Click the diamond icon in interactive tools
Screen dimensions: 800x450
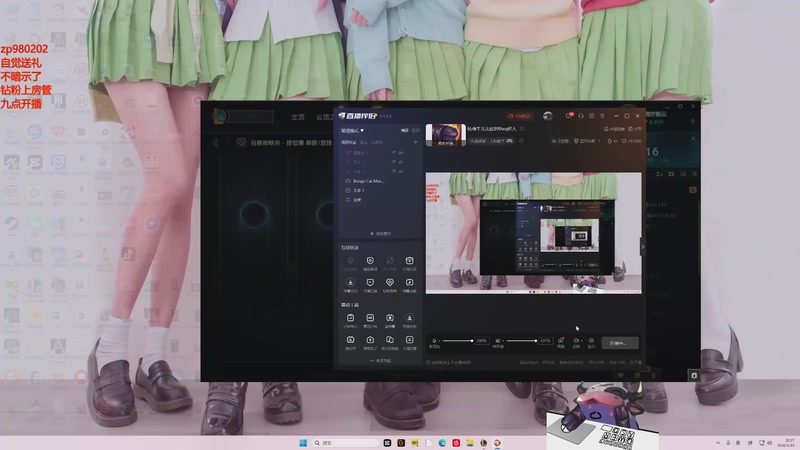[389, 283]
